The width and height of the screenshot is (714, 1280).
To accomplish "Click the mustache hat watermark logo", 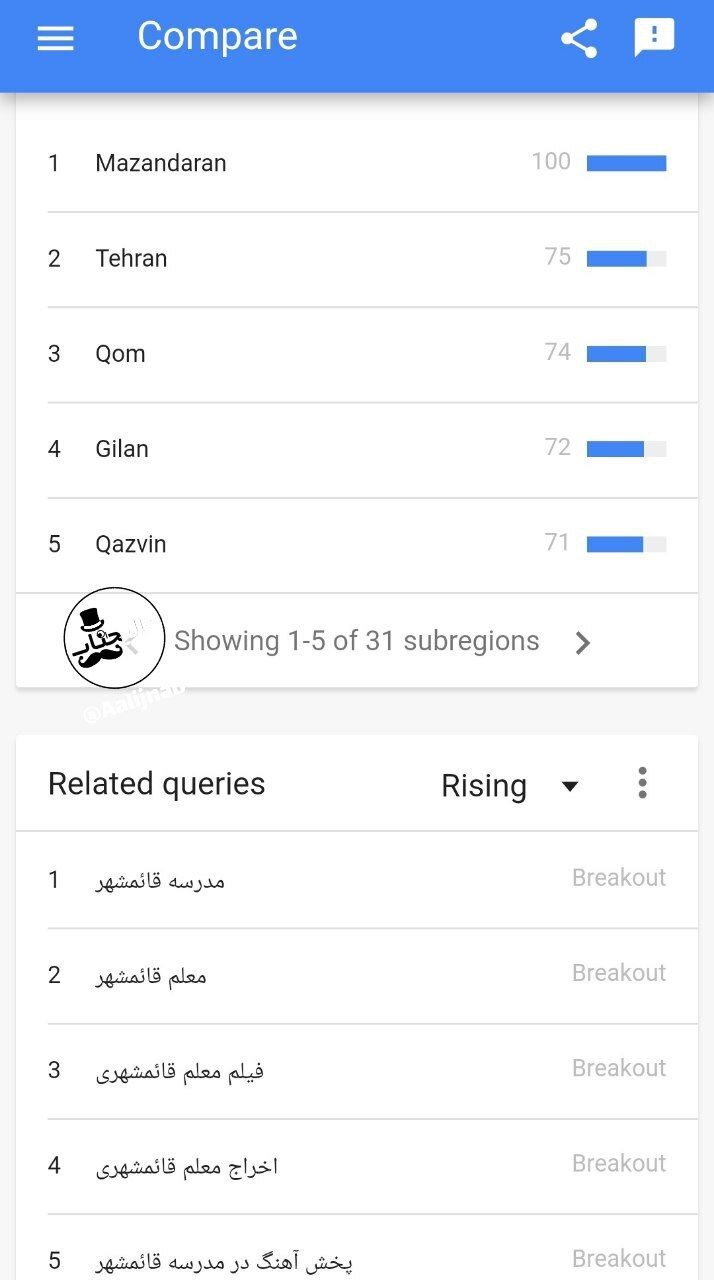I will click(113, 638).
